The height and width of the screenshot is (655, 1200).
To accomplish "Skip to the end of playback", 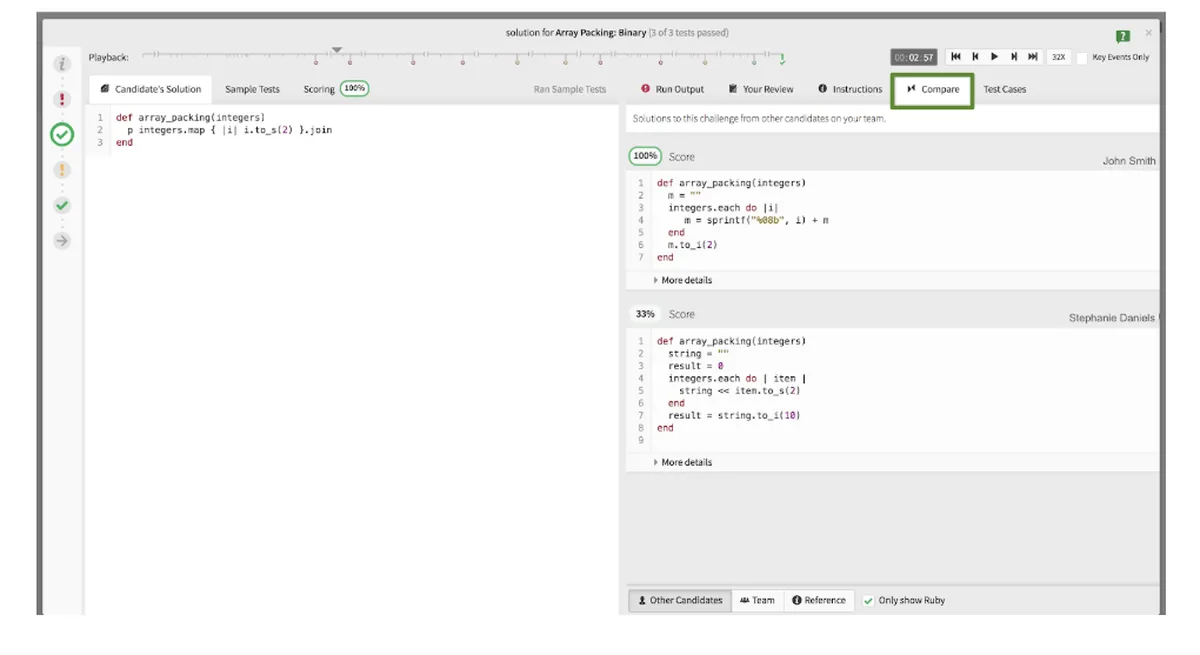I will tap(1032, 57).
